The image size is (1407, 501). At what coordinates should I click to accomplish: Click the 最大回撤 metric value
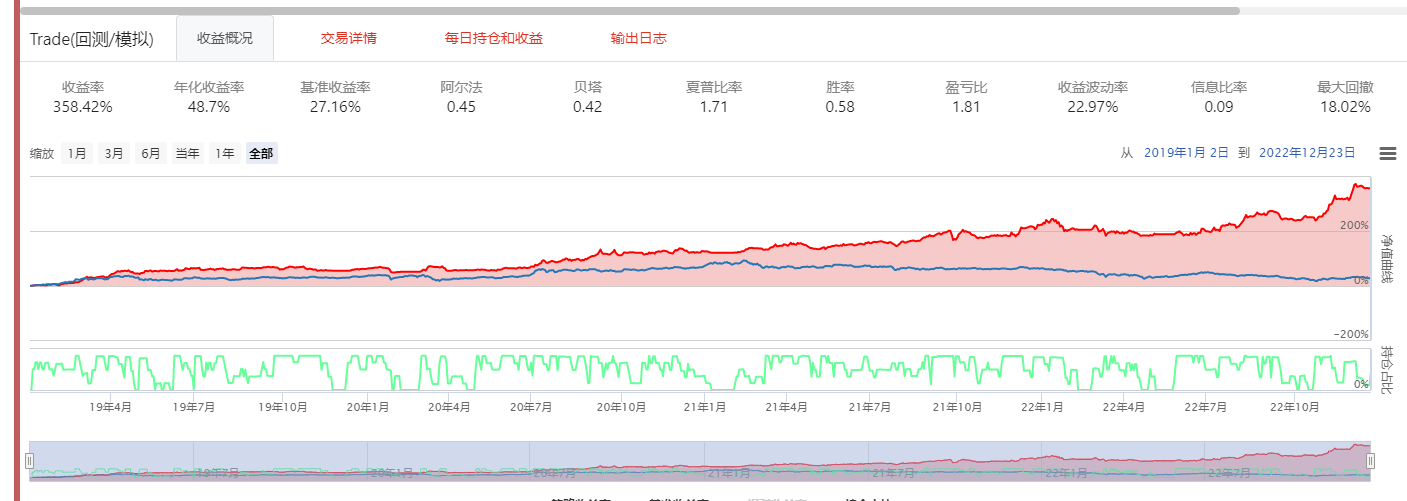pos(1344,107)
